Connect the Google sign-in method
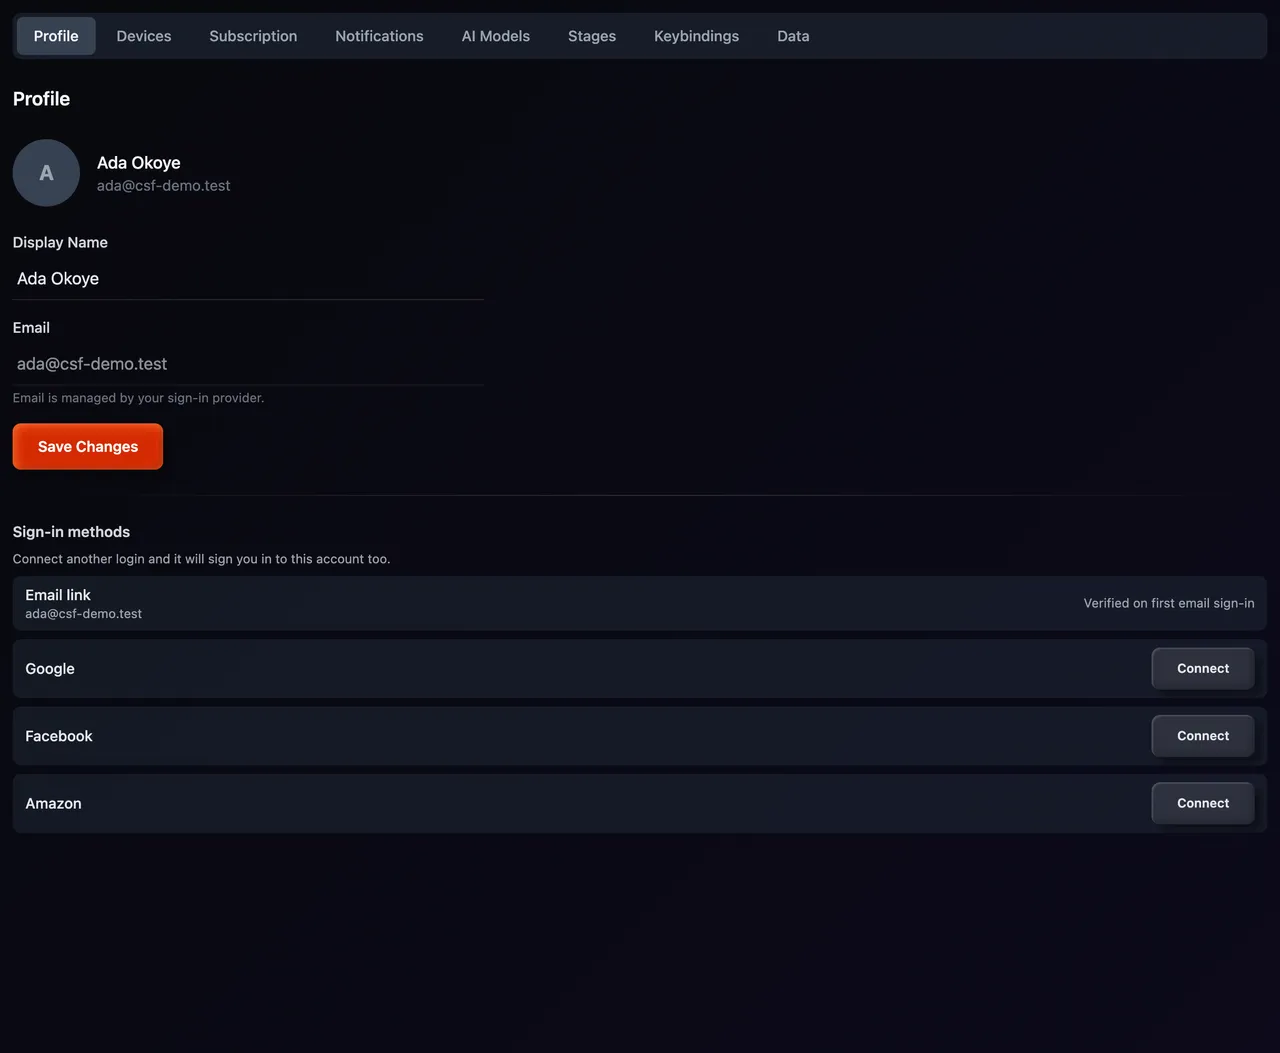Viewport: 1280px width, 1053px height. click(1203, 669)
